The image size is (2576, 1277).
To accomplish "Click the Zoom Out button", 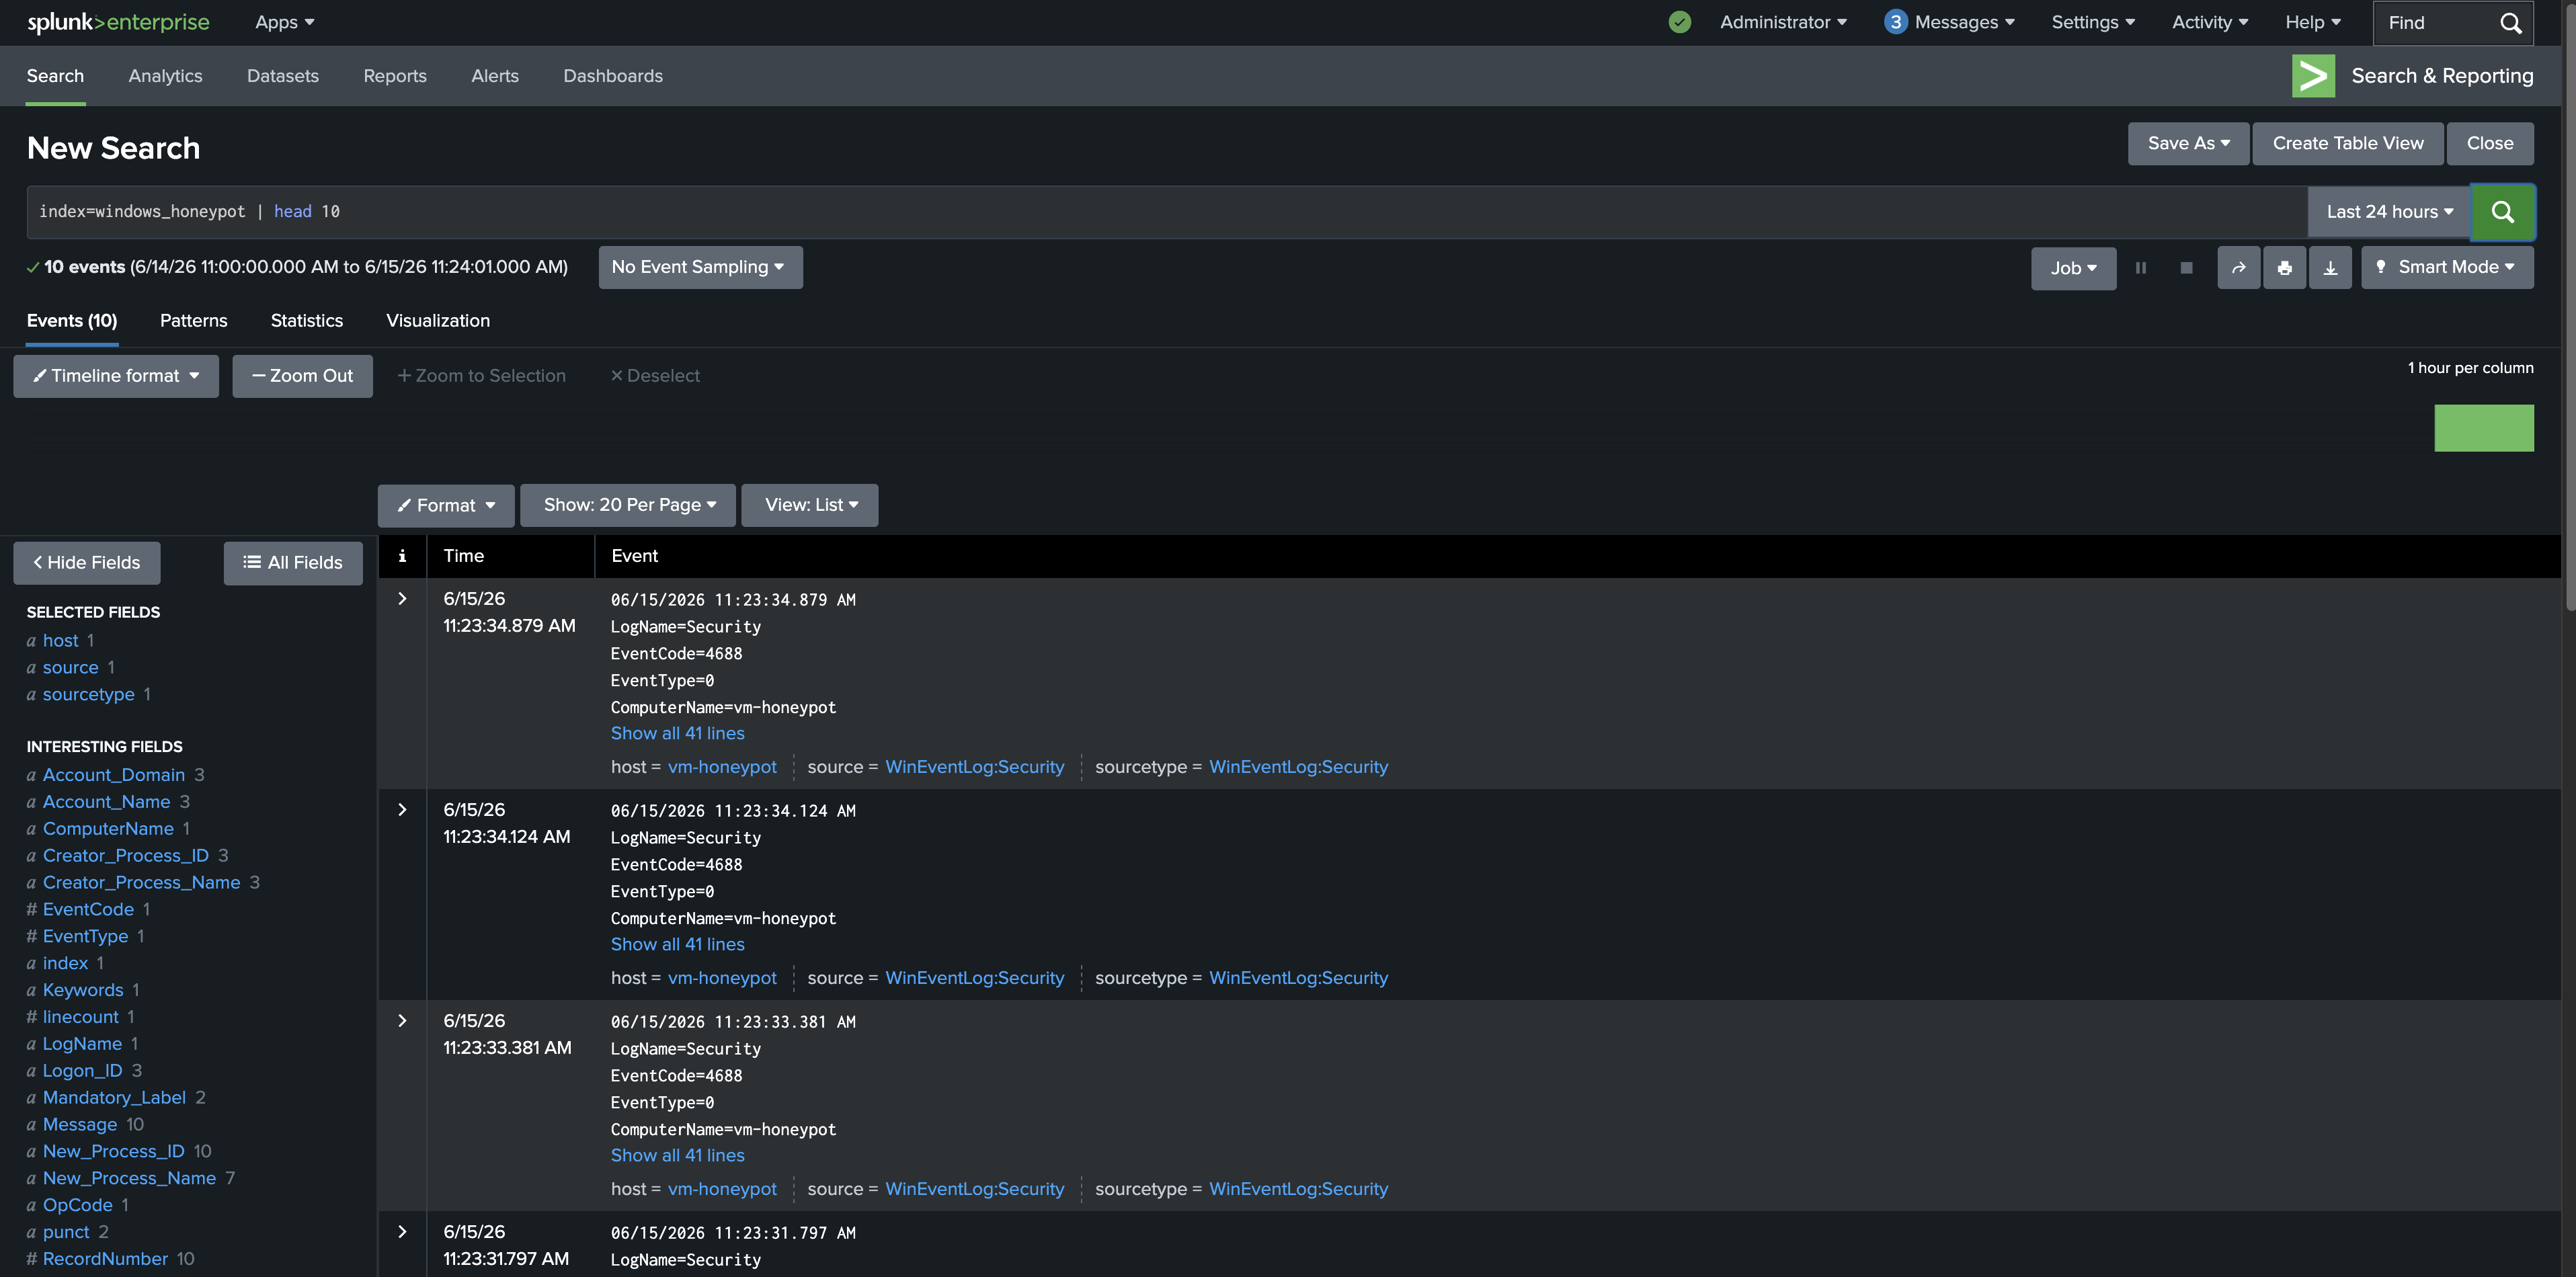I will coord(303,376).
